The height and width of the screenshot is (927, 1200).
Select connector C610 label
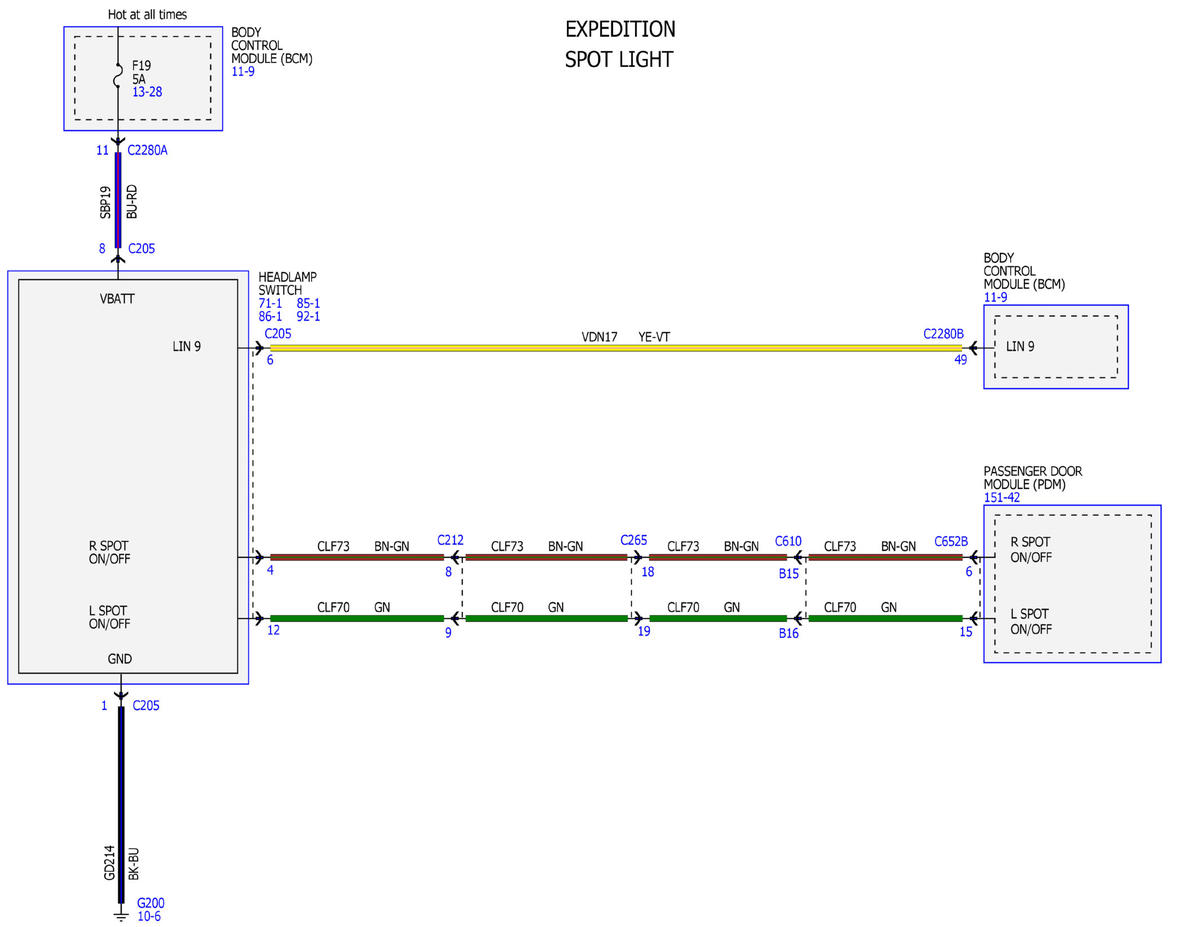coord(788,541)
